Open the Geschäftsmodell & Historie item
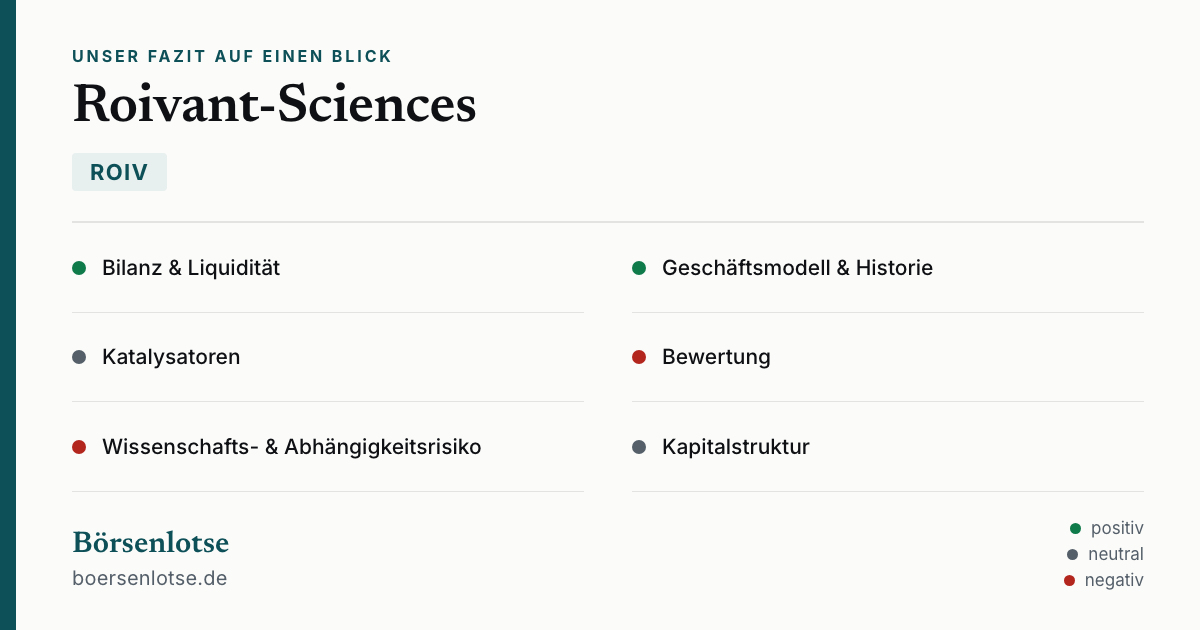This screenshot has height=630, width=1200. [888, 268]
